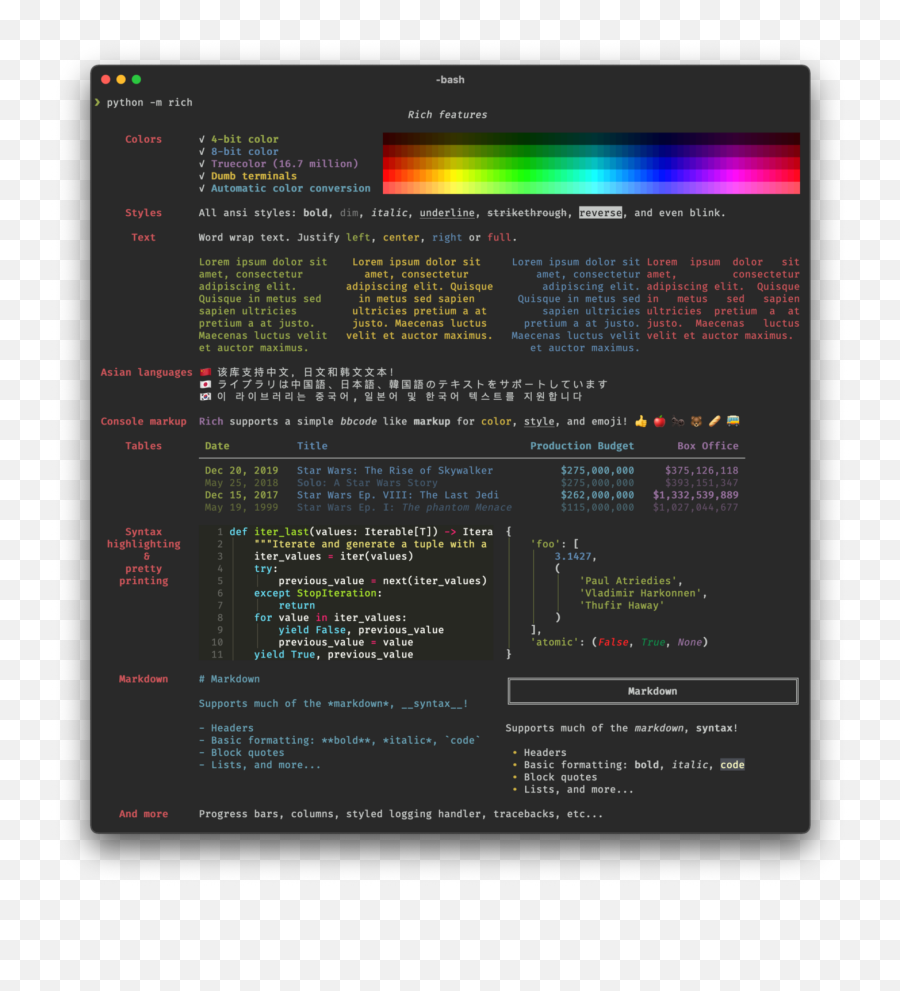Click the Markdown panel title box
Viewport: 900px width, 991px height.
653,691
